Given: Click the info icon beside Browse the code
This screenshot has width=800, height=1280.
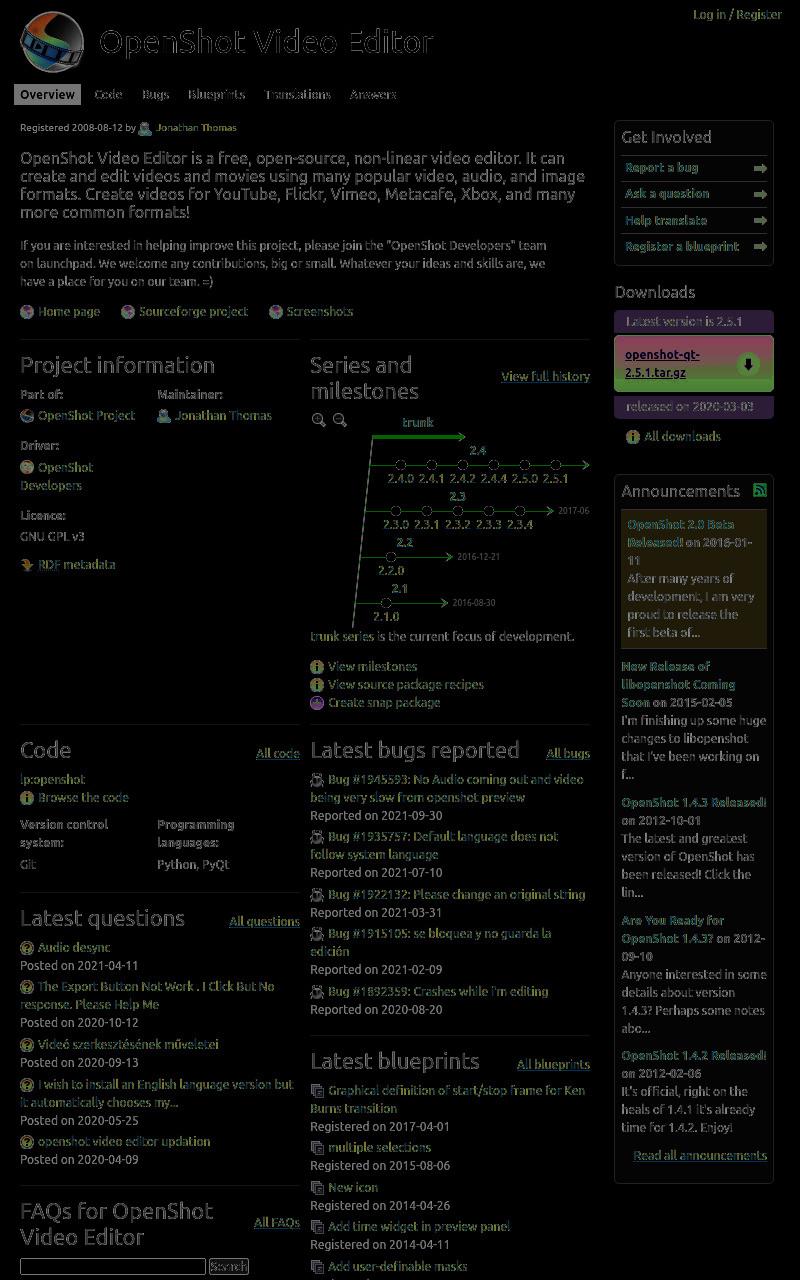Looking at the screenshot, I should point(27,798).
